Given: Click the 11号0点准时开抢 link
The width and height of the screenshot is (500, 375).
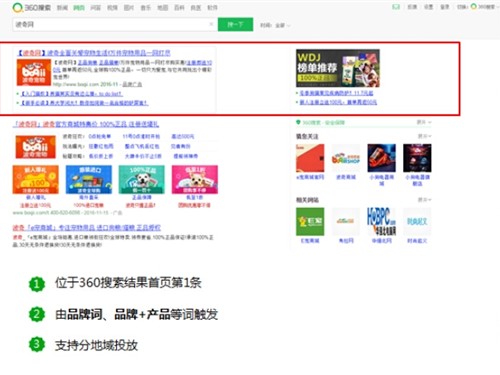Looking at the screenshot, I should (141, 136).
